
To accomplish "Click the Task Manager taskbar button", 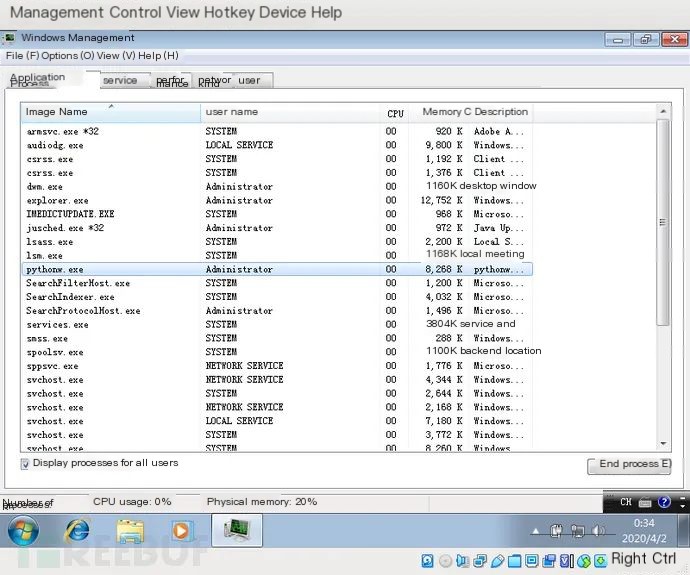I will point(237,531).
